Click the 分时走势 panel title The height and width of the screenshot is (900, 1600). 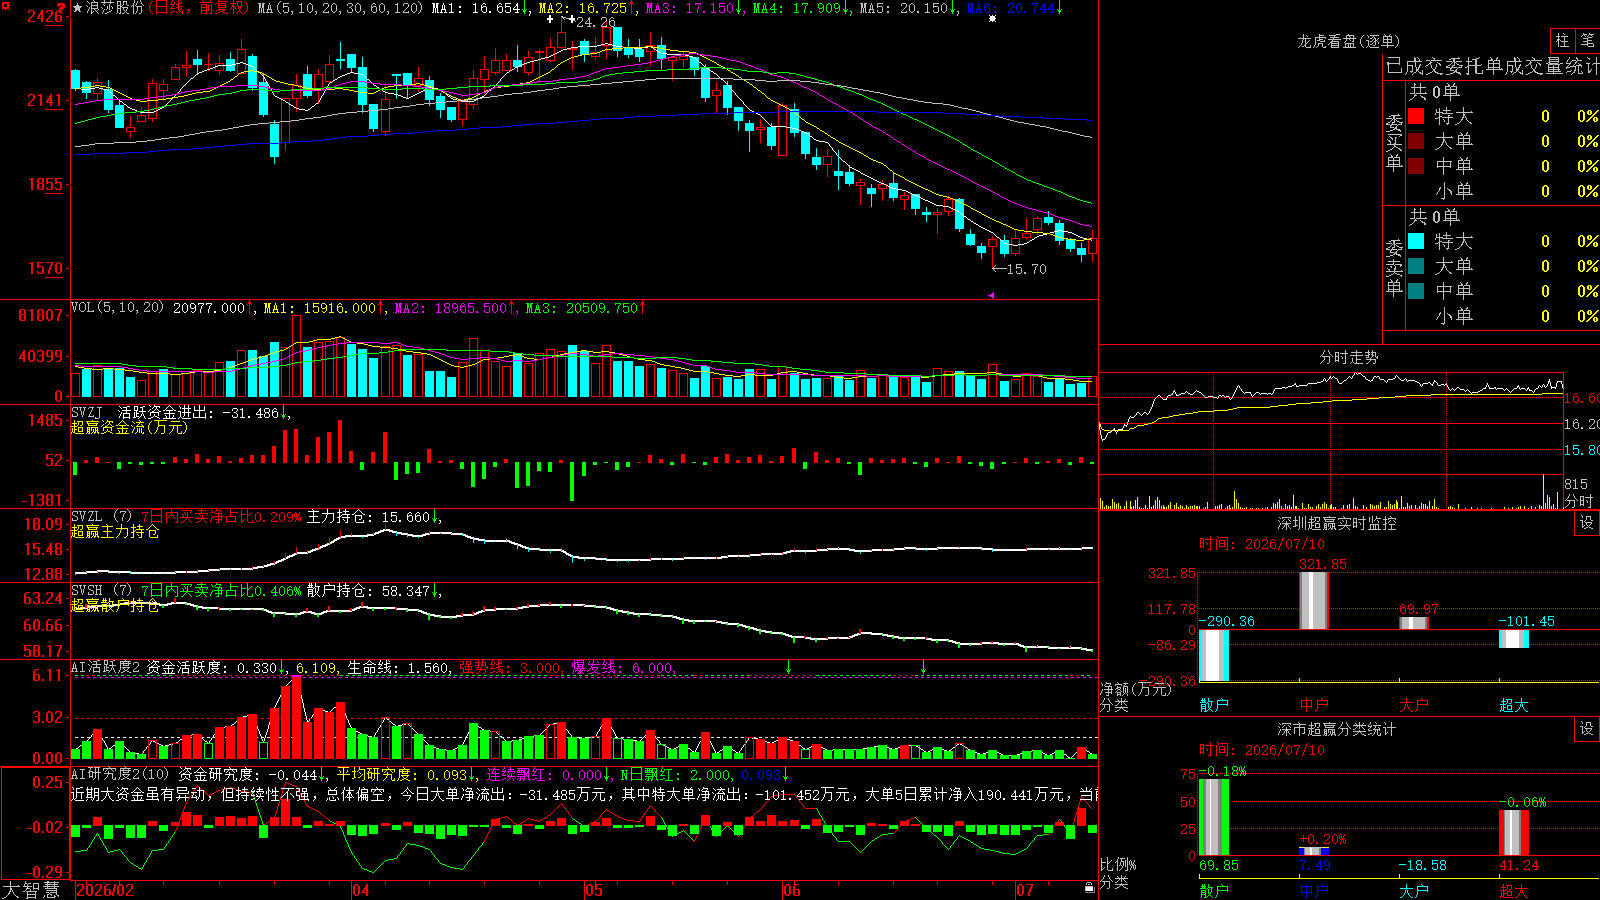(1348, 357)
